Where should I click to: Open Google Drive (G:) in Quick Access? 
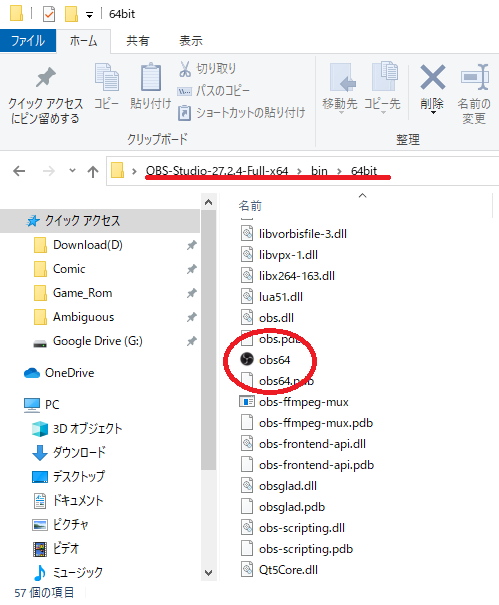click(88, 341)
